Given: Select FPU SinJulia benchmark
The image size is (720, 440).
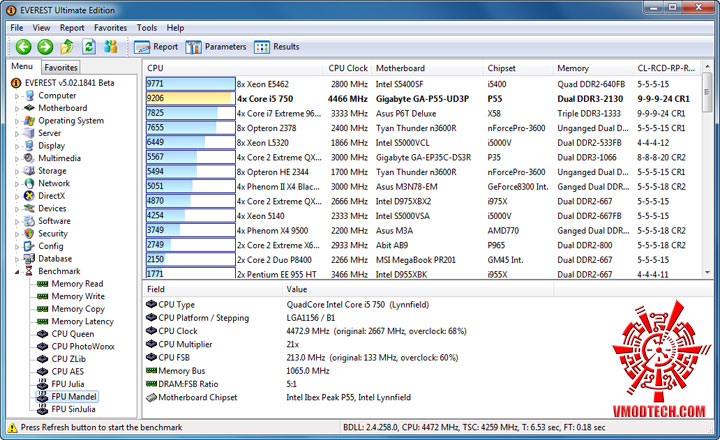Looking at the screenshot, I should [x=73, y=409].
